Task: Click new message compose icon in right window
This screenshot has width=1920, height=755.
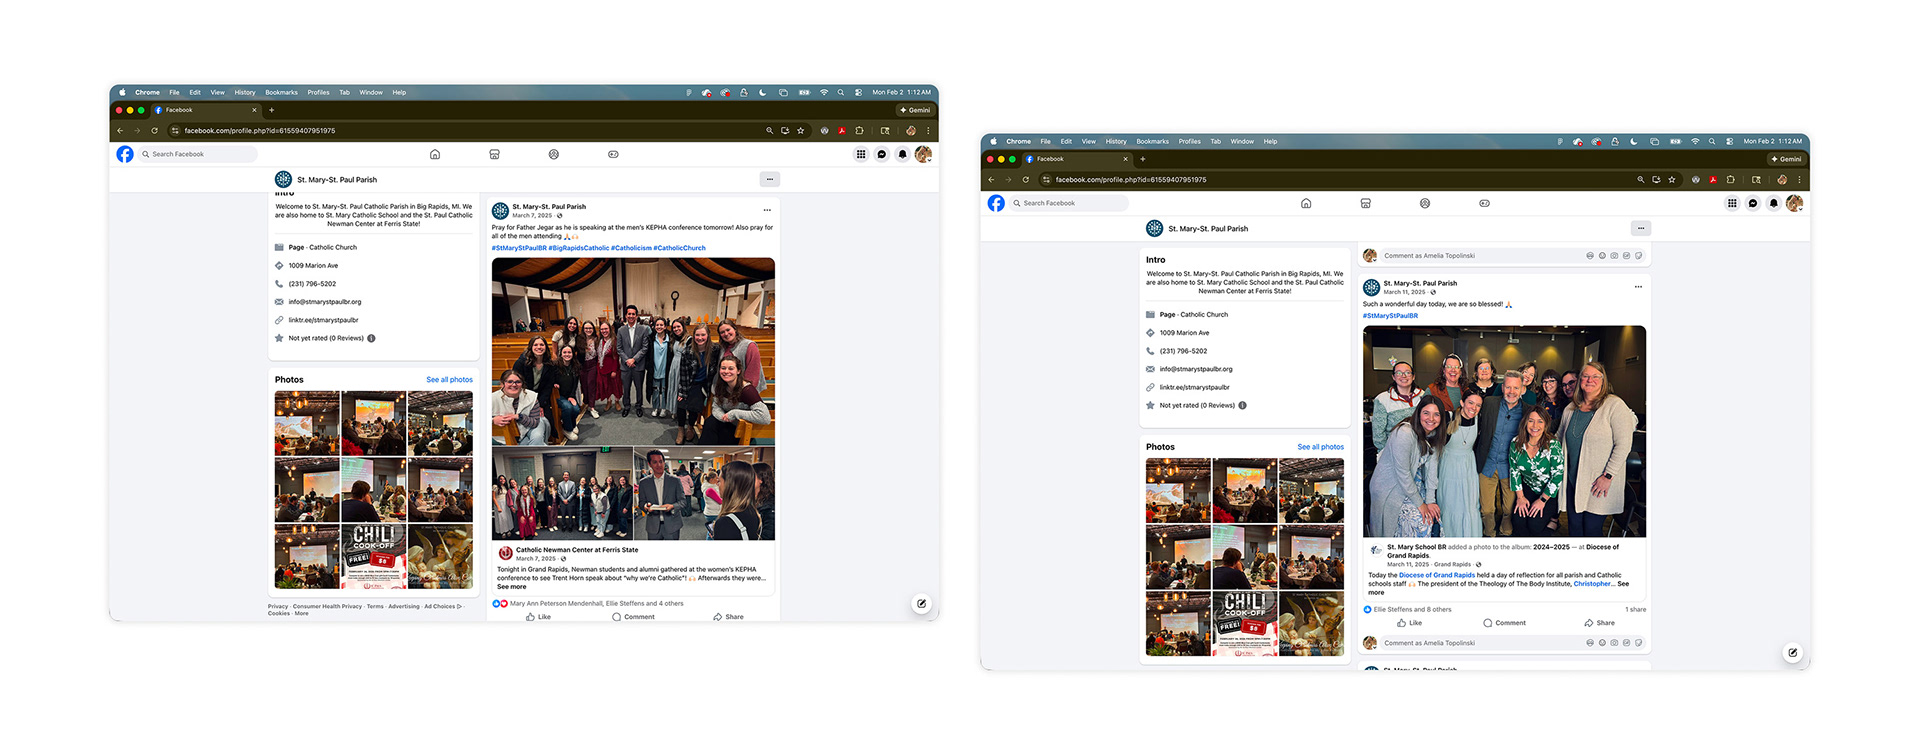Action: [x=1793, y=652]
